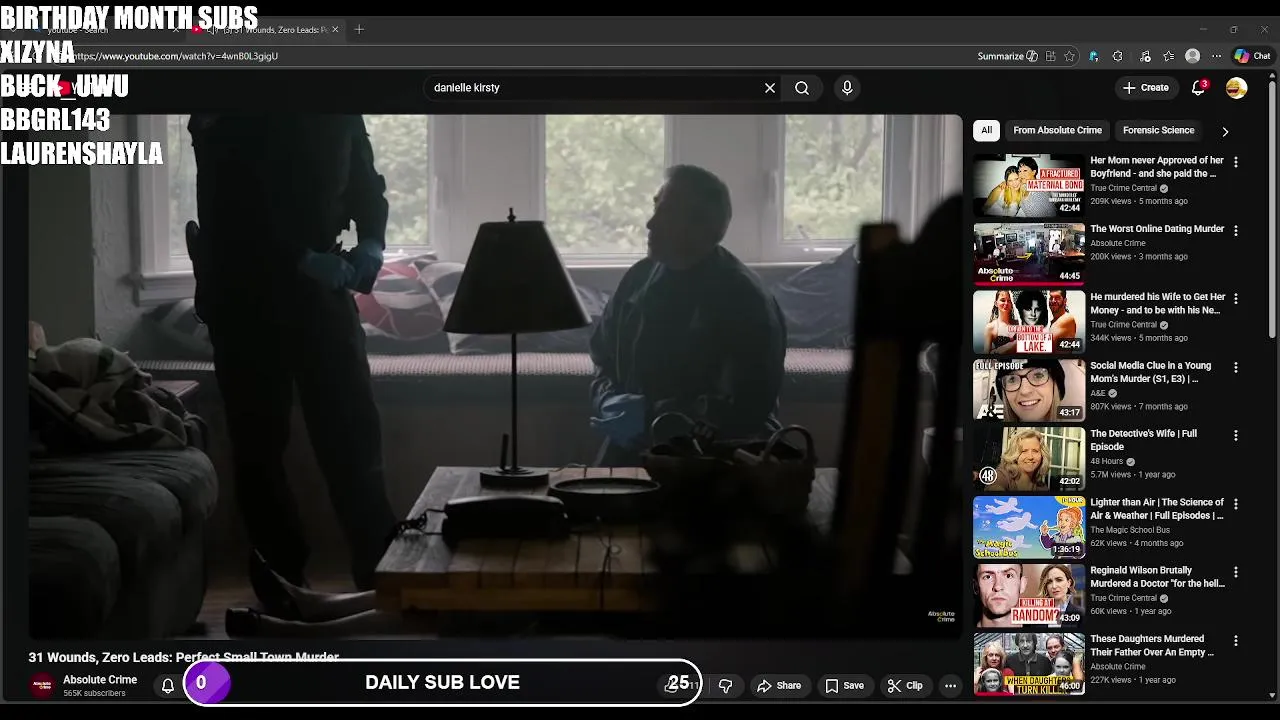Image resolution: width=1280 pixels, height=720 pixels.
Task: Click the Summarize button in address bar
Action: 1007,56
